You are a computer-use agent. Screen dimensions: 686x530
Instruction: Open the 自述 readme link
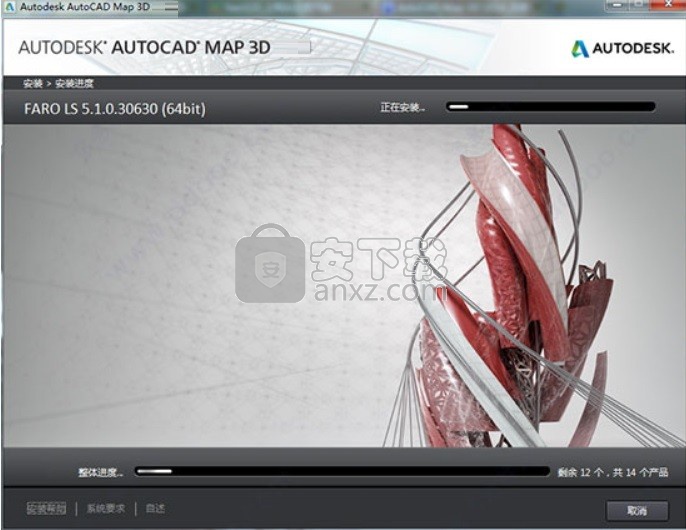(155, 509)
